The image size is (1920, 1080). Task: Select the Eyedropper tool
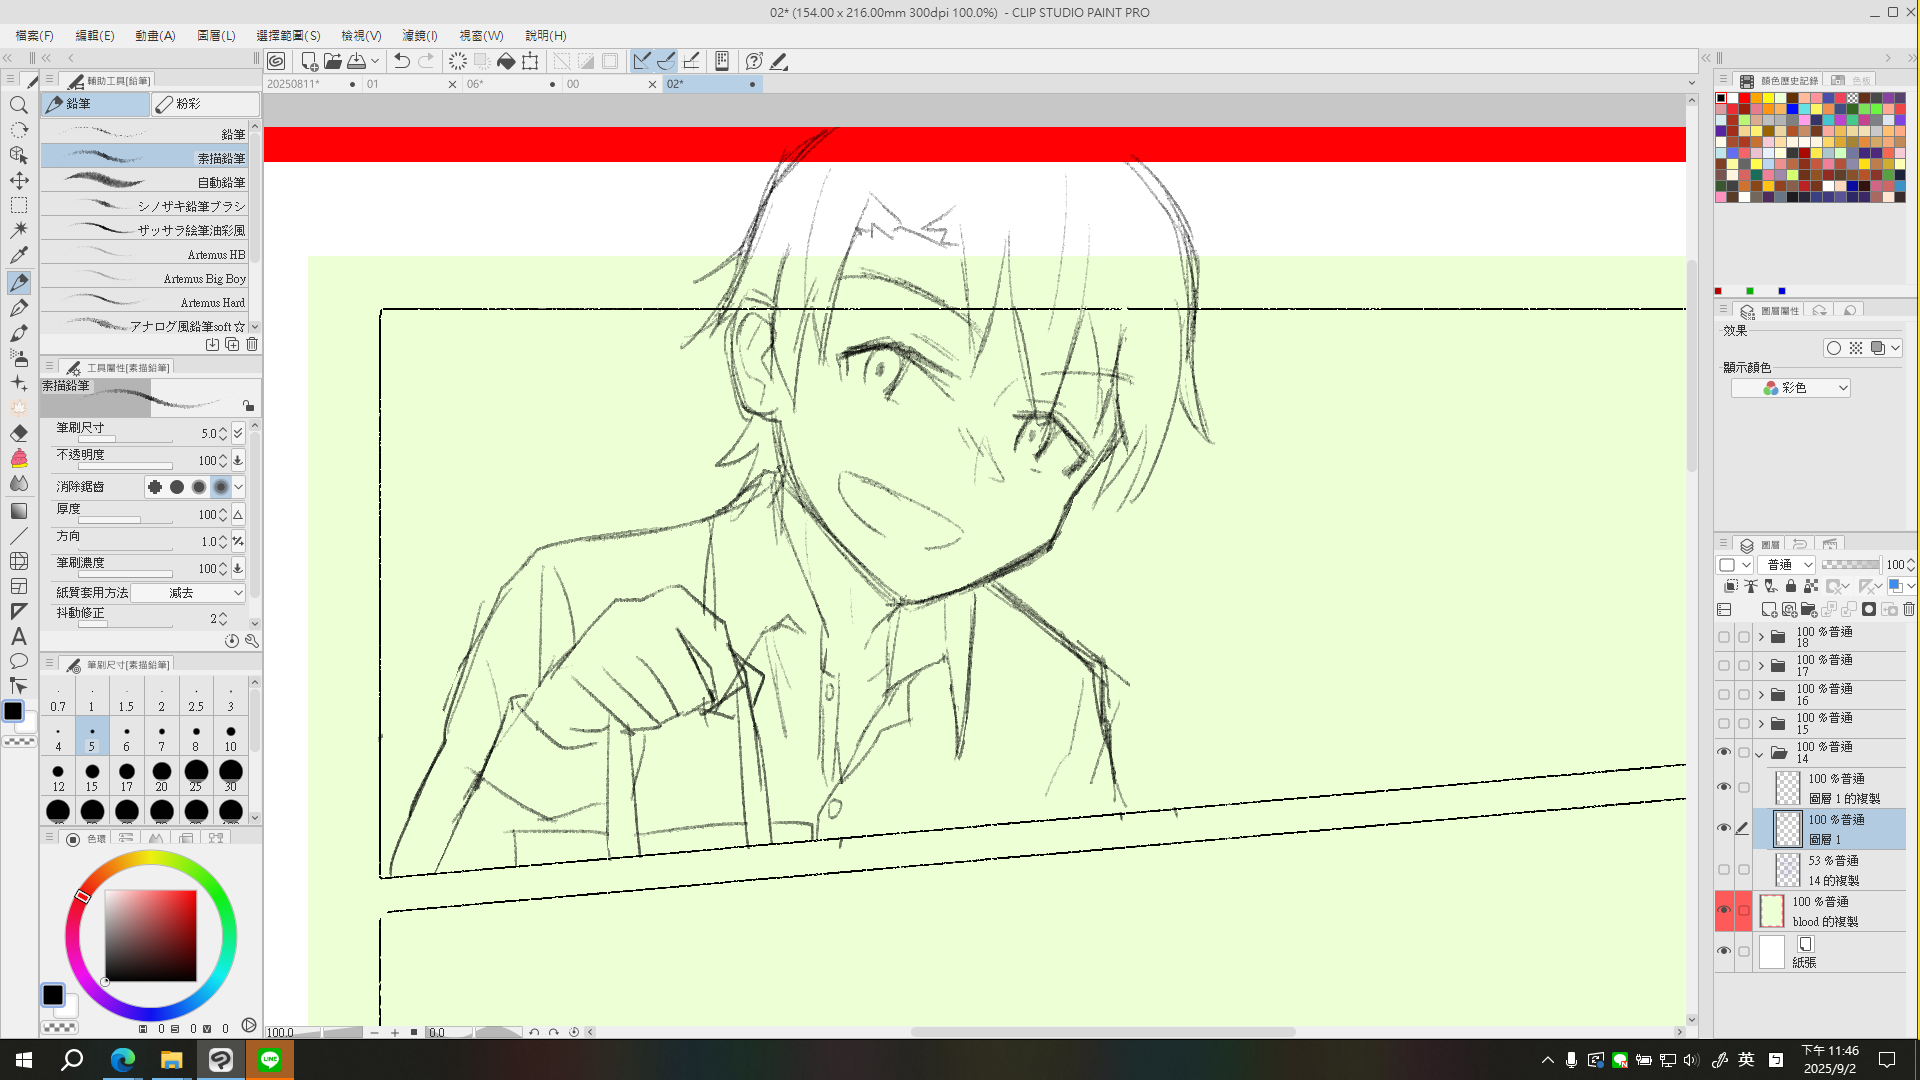19,255
